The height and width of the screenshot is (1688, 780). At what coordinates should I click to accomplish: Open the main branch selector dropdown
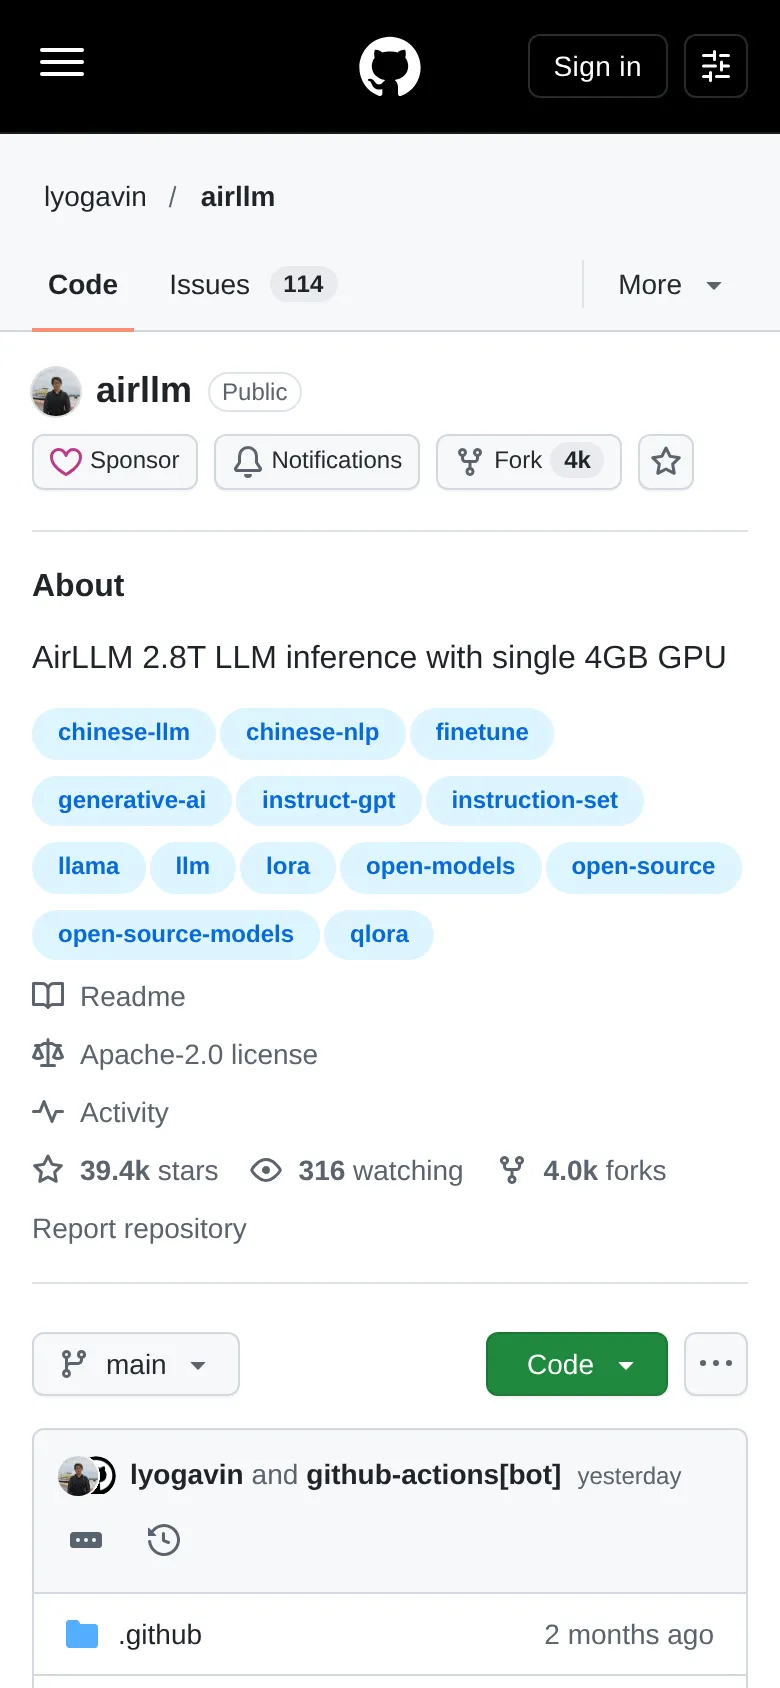coord(136,1364)
